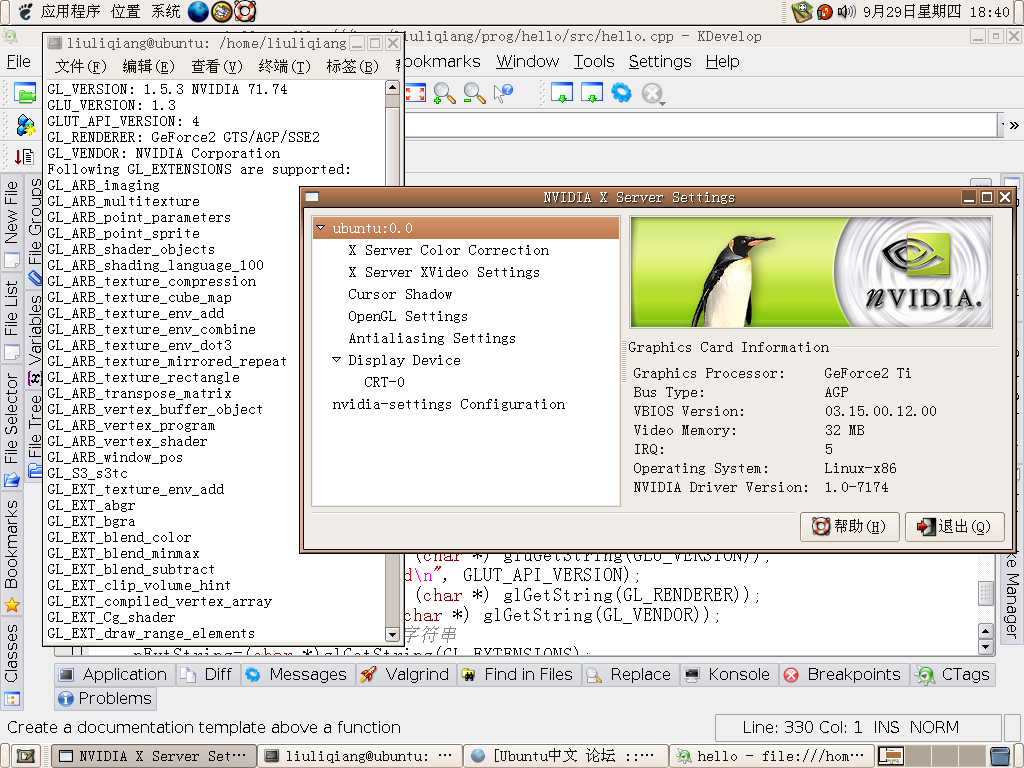
Task: Open the File Selector side tab
Action: (12, 431)
